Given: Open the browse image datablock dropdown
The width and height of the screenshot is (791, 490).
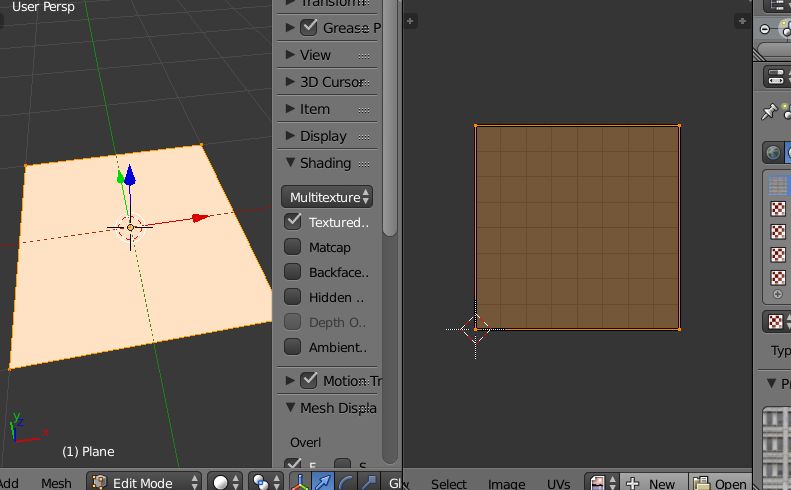Looking at the screenshot, I should (x=602, y=483).
